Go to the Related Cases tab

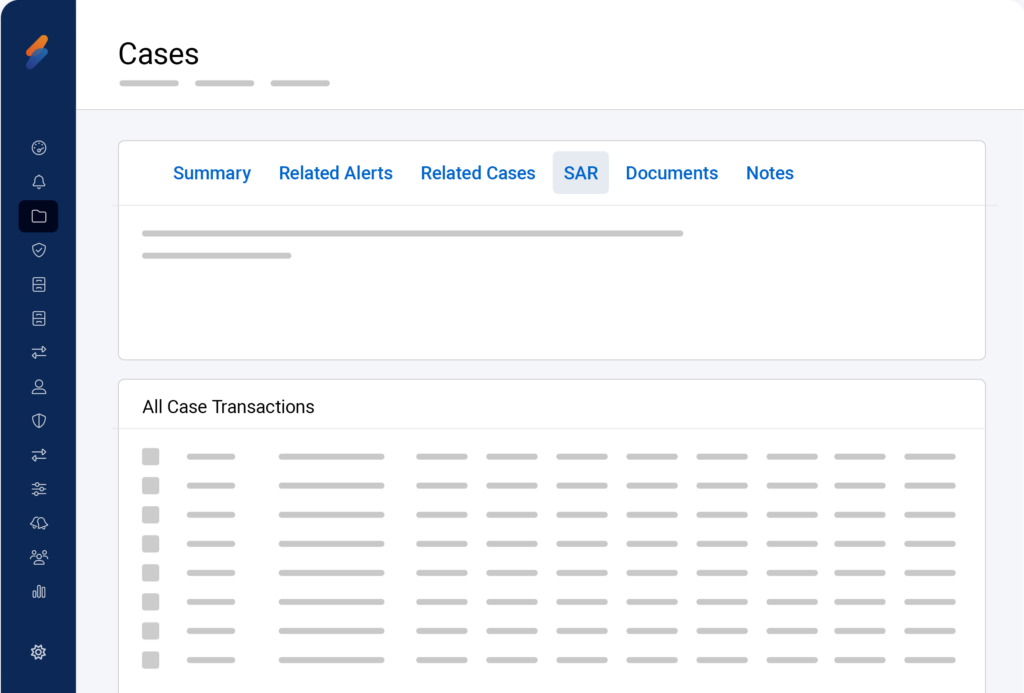point(478,173)
